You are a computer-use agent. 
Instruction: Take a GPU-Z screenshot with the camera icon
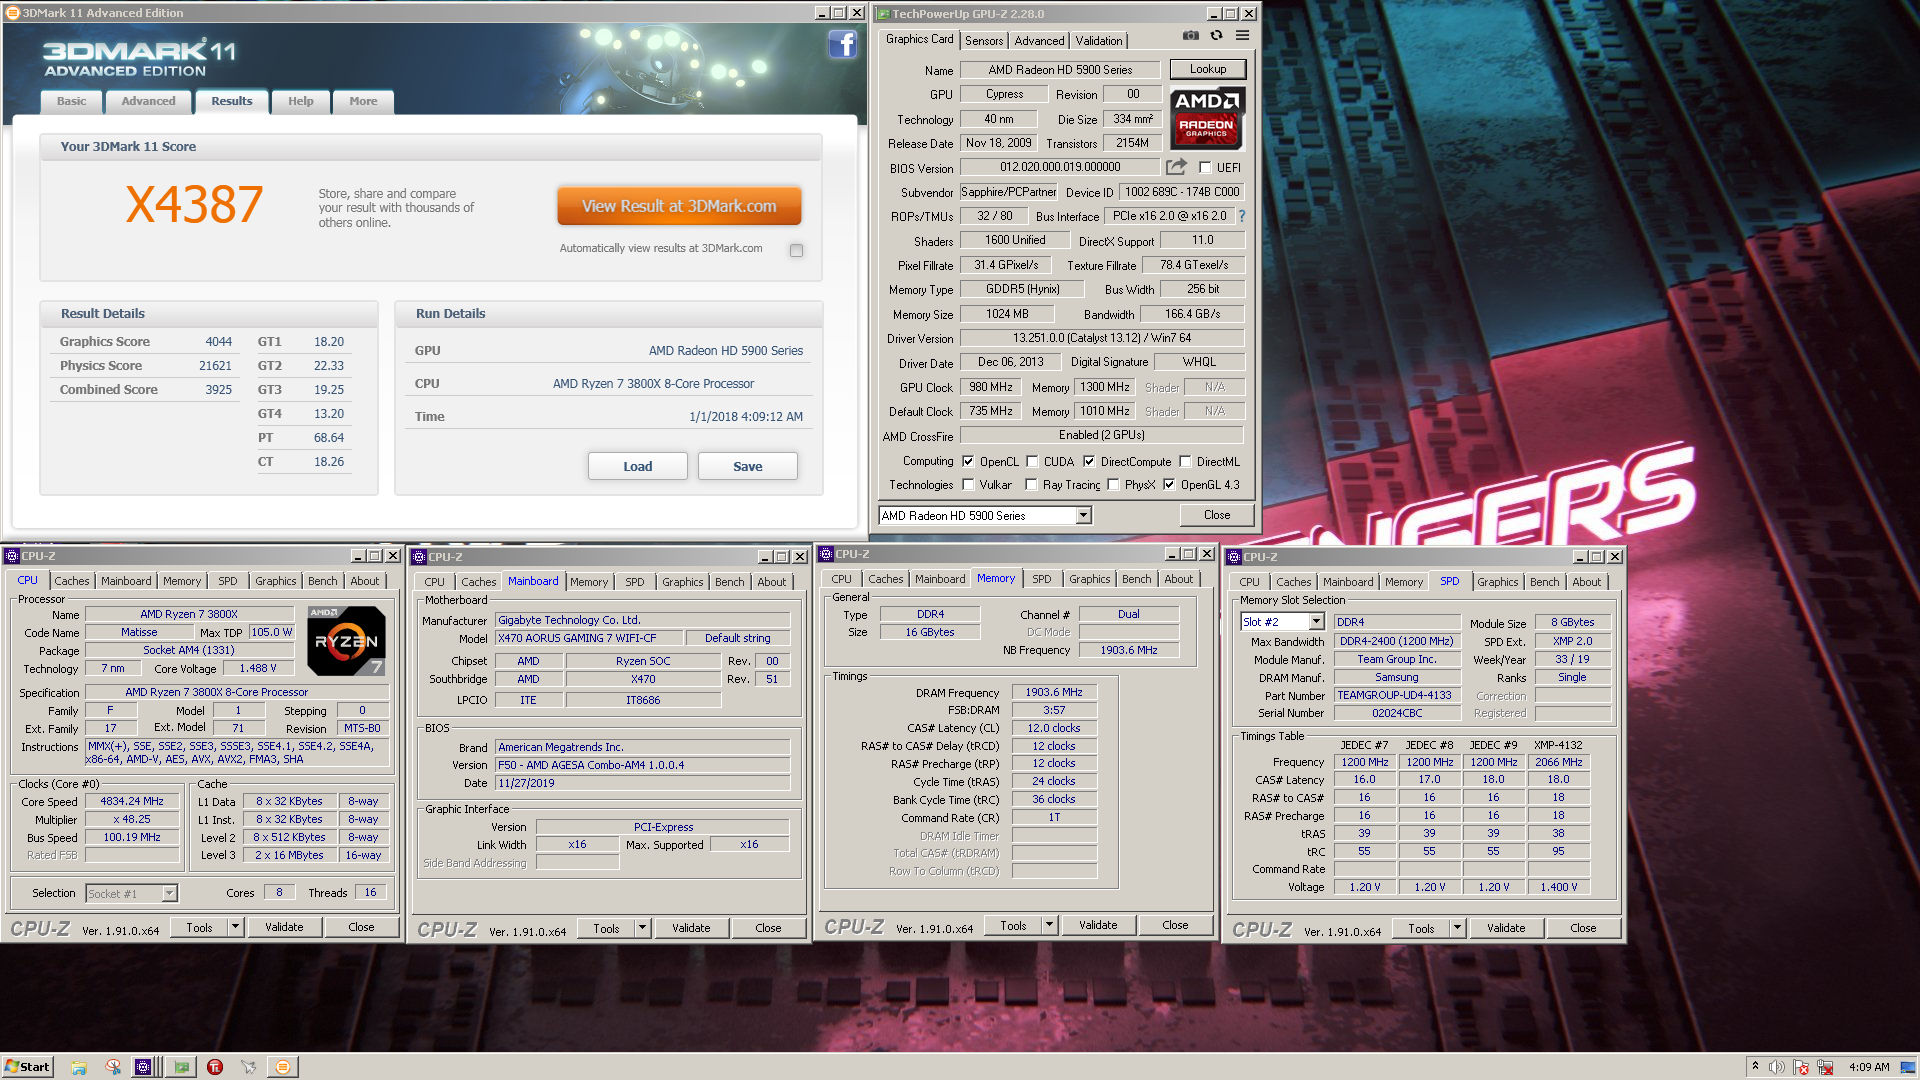coord(1190,35)
